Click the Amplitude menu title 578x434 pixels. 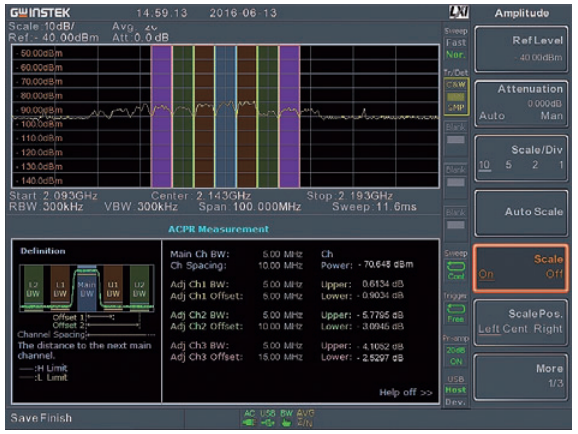(522, 13)
